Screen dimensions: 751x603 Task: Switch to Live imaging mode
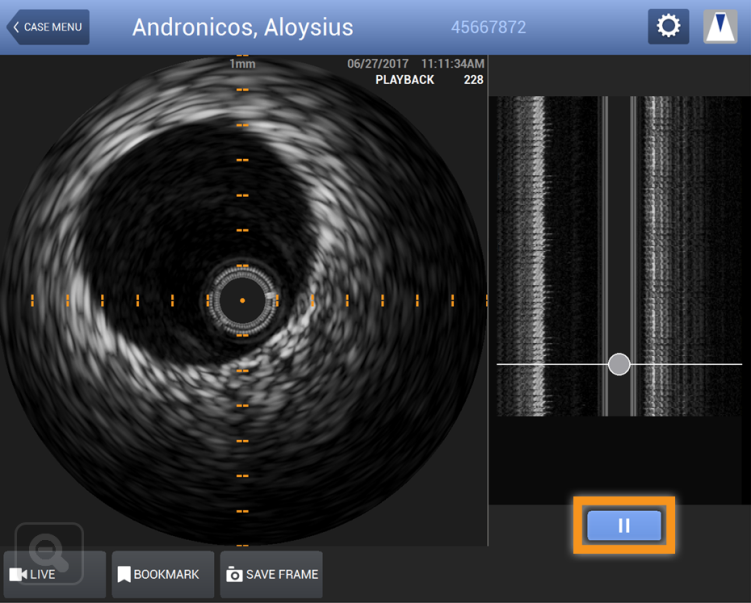click(x=54, y=574)
